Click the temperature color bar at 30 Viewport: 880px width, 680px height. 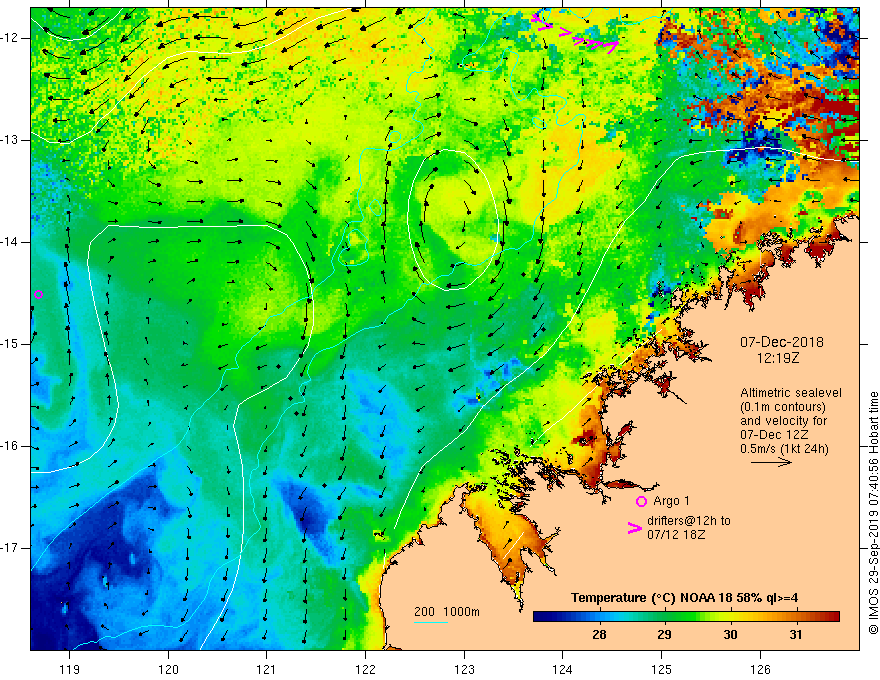tap(730, 617)
